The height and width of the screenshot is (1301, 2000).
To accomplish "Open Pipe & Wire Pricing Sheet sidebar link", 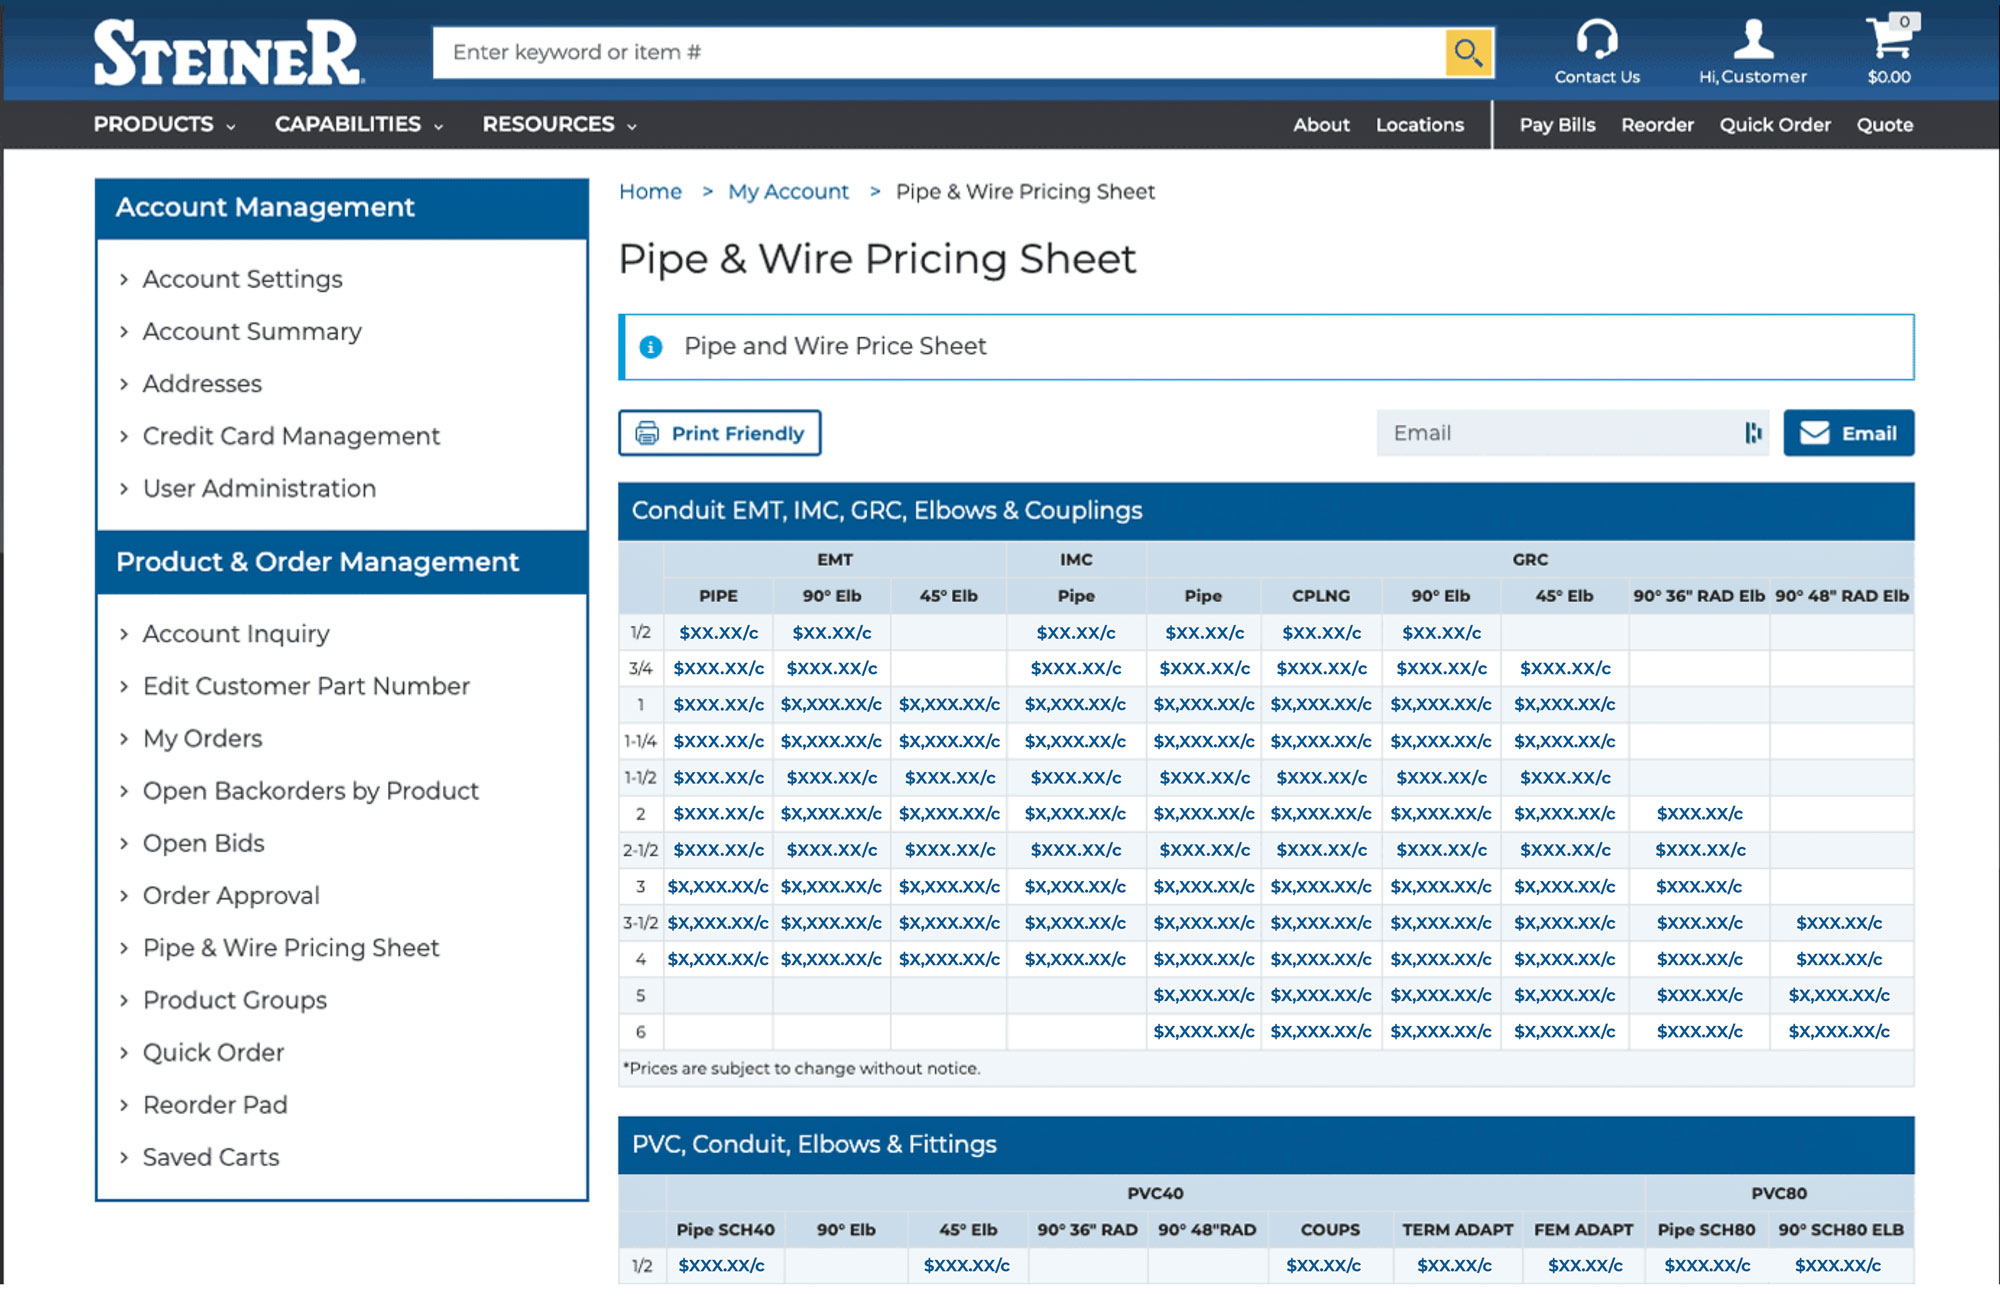I will (x=291, y=948).
